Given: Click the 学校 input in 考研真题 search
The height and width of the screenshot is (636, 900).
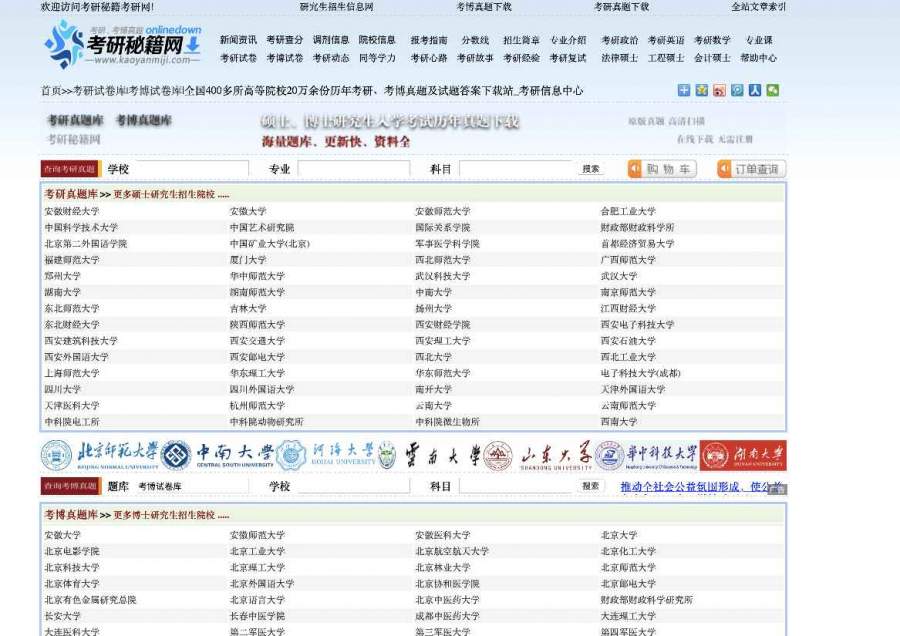Looking at the screenshot, I should tap(190, 169).
